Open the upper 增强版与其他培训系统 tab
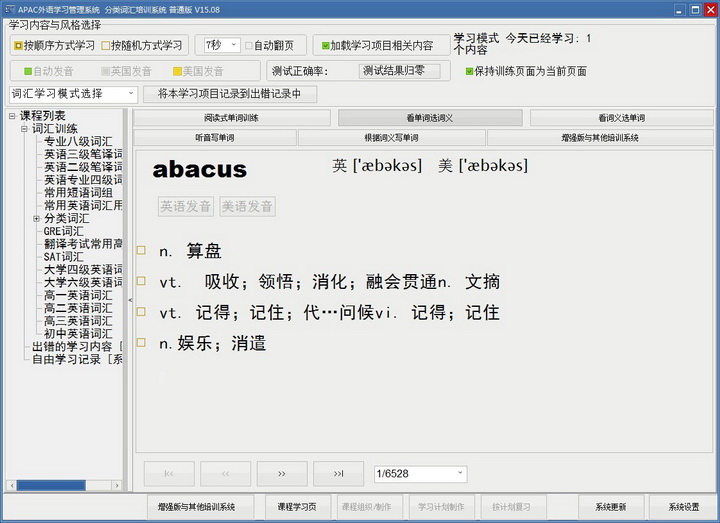720x523 pixels. click(x=600, y=138)
